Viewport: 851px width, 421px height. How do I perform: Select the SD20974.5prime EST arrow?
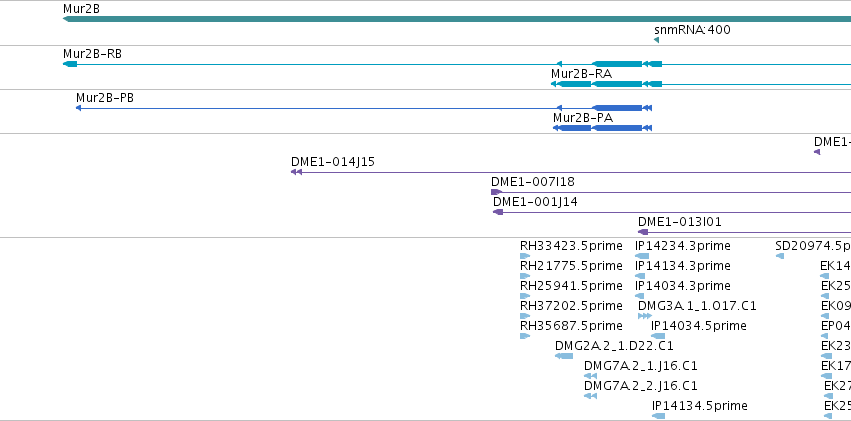coord(780,256)
